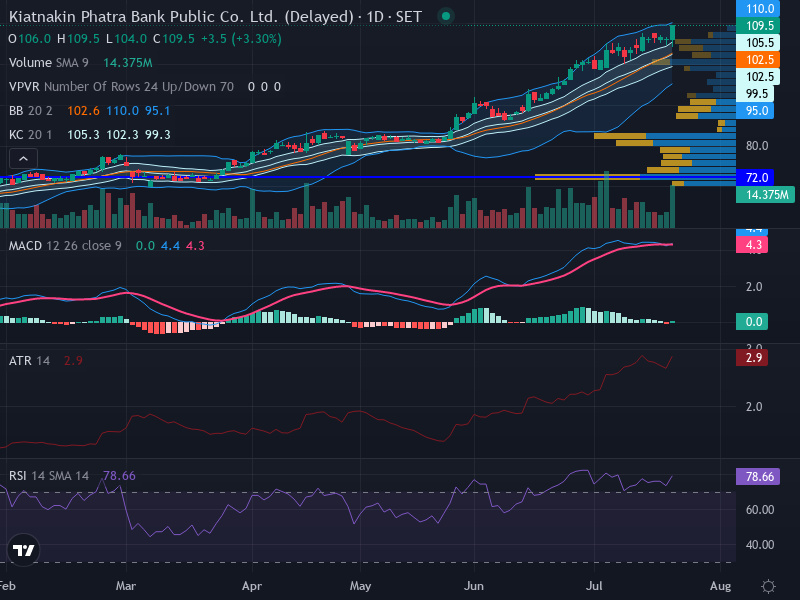Open chart settings via the gear icon
The width and height of the screenshot is (800, 600).
point(768,586)
